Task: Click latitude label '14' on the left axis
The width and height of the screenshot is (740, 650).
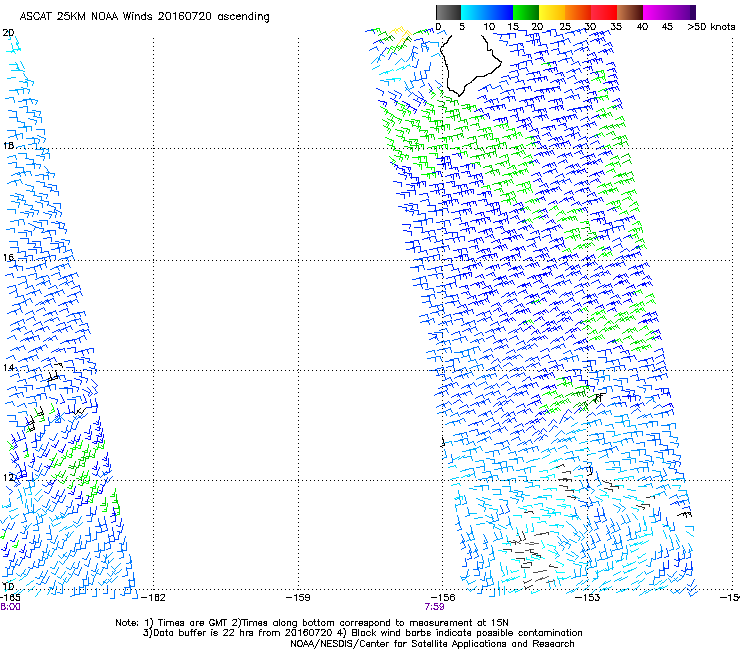Action: (x=8, y=368)
